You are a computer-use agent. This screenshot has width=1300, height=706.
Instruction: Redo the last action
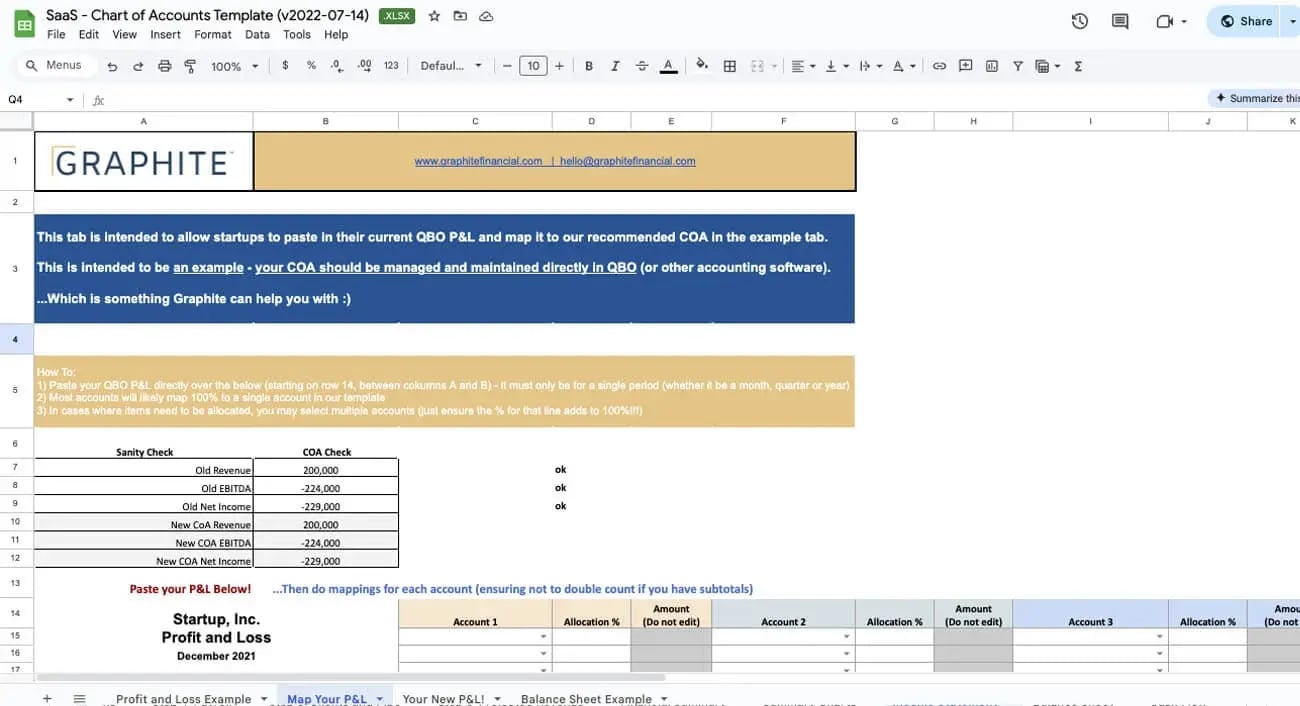click(x=138, y=66)
